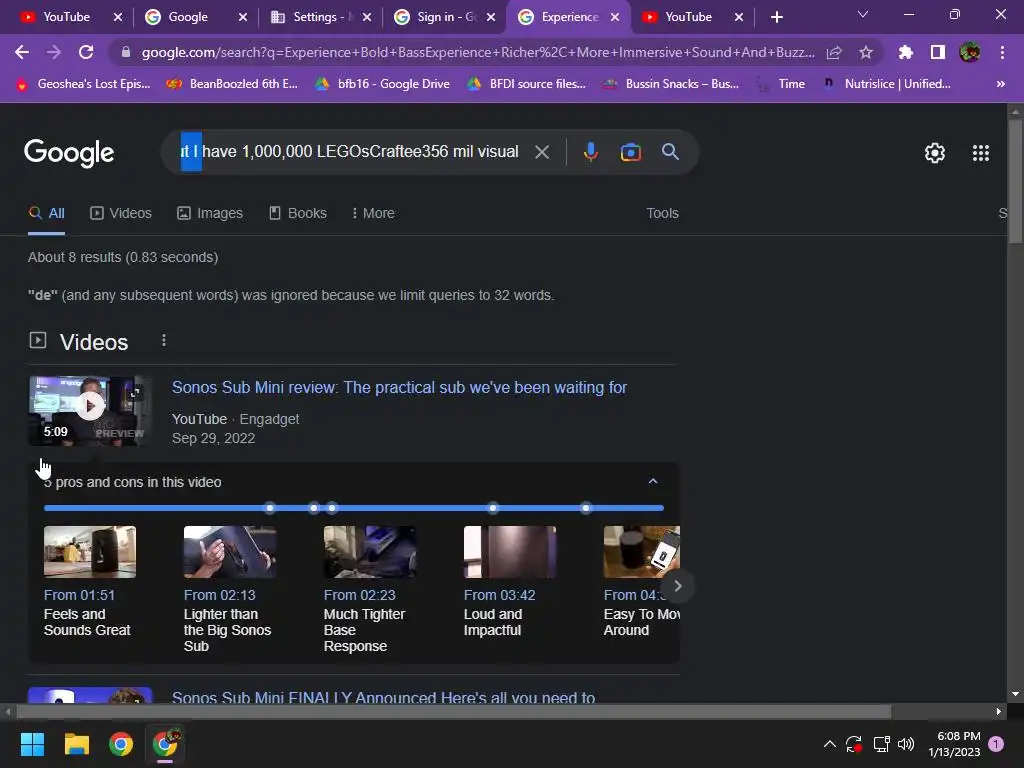This screenshot has width=1024, height=768.
Task: Expand the More search filters menu
Action: point(373,214)
